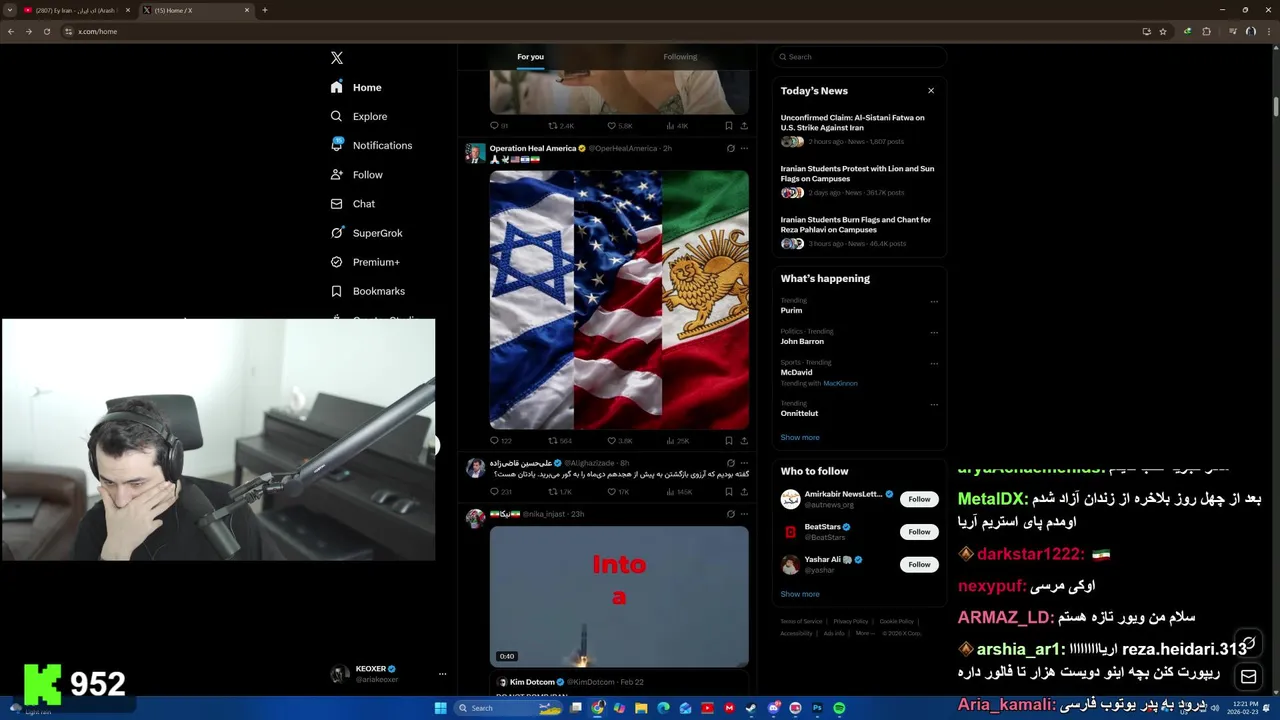Open Photoshop from the taskbar
The width and height of the screenshot is (1280, 720).
tap(817, 708)
